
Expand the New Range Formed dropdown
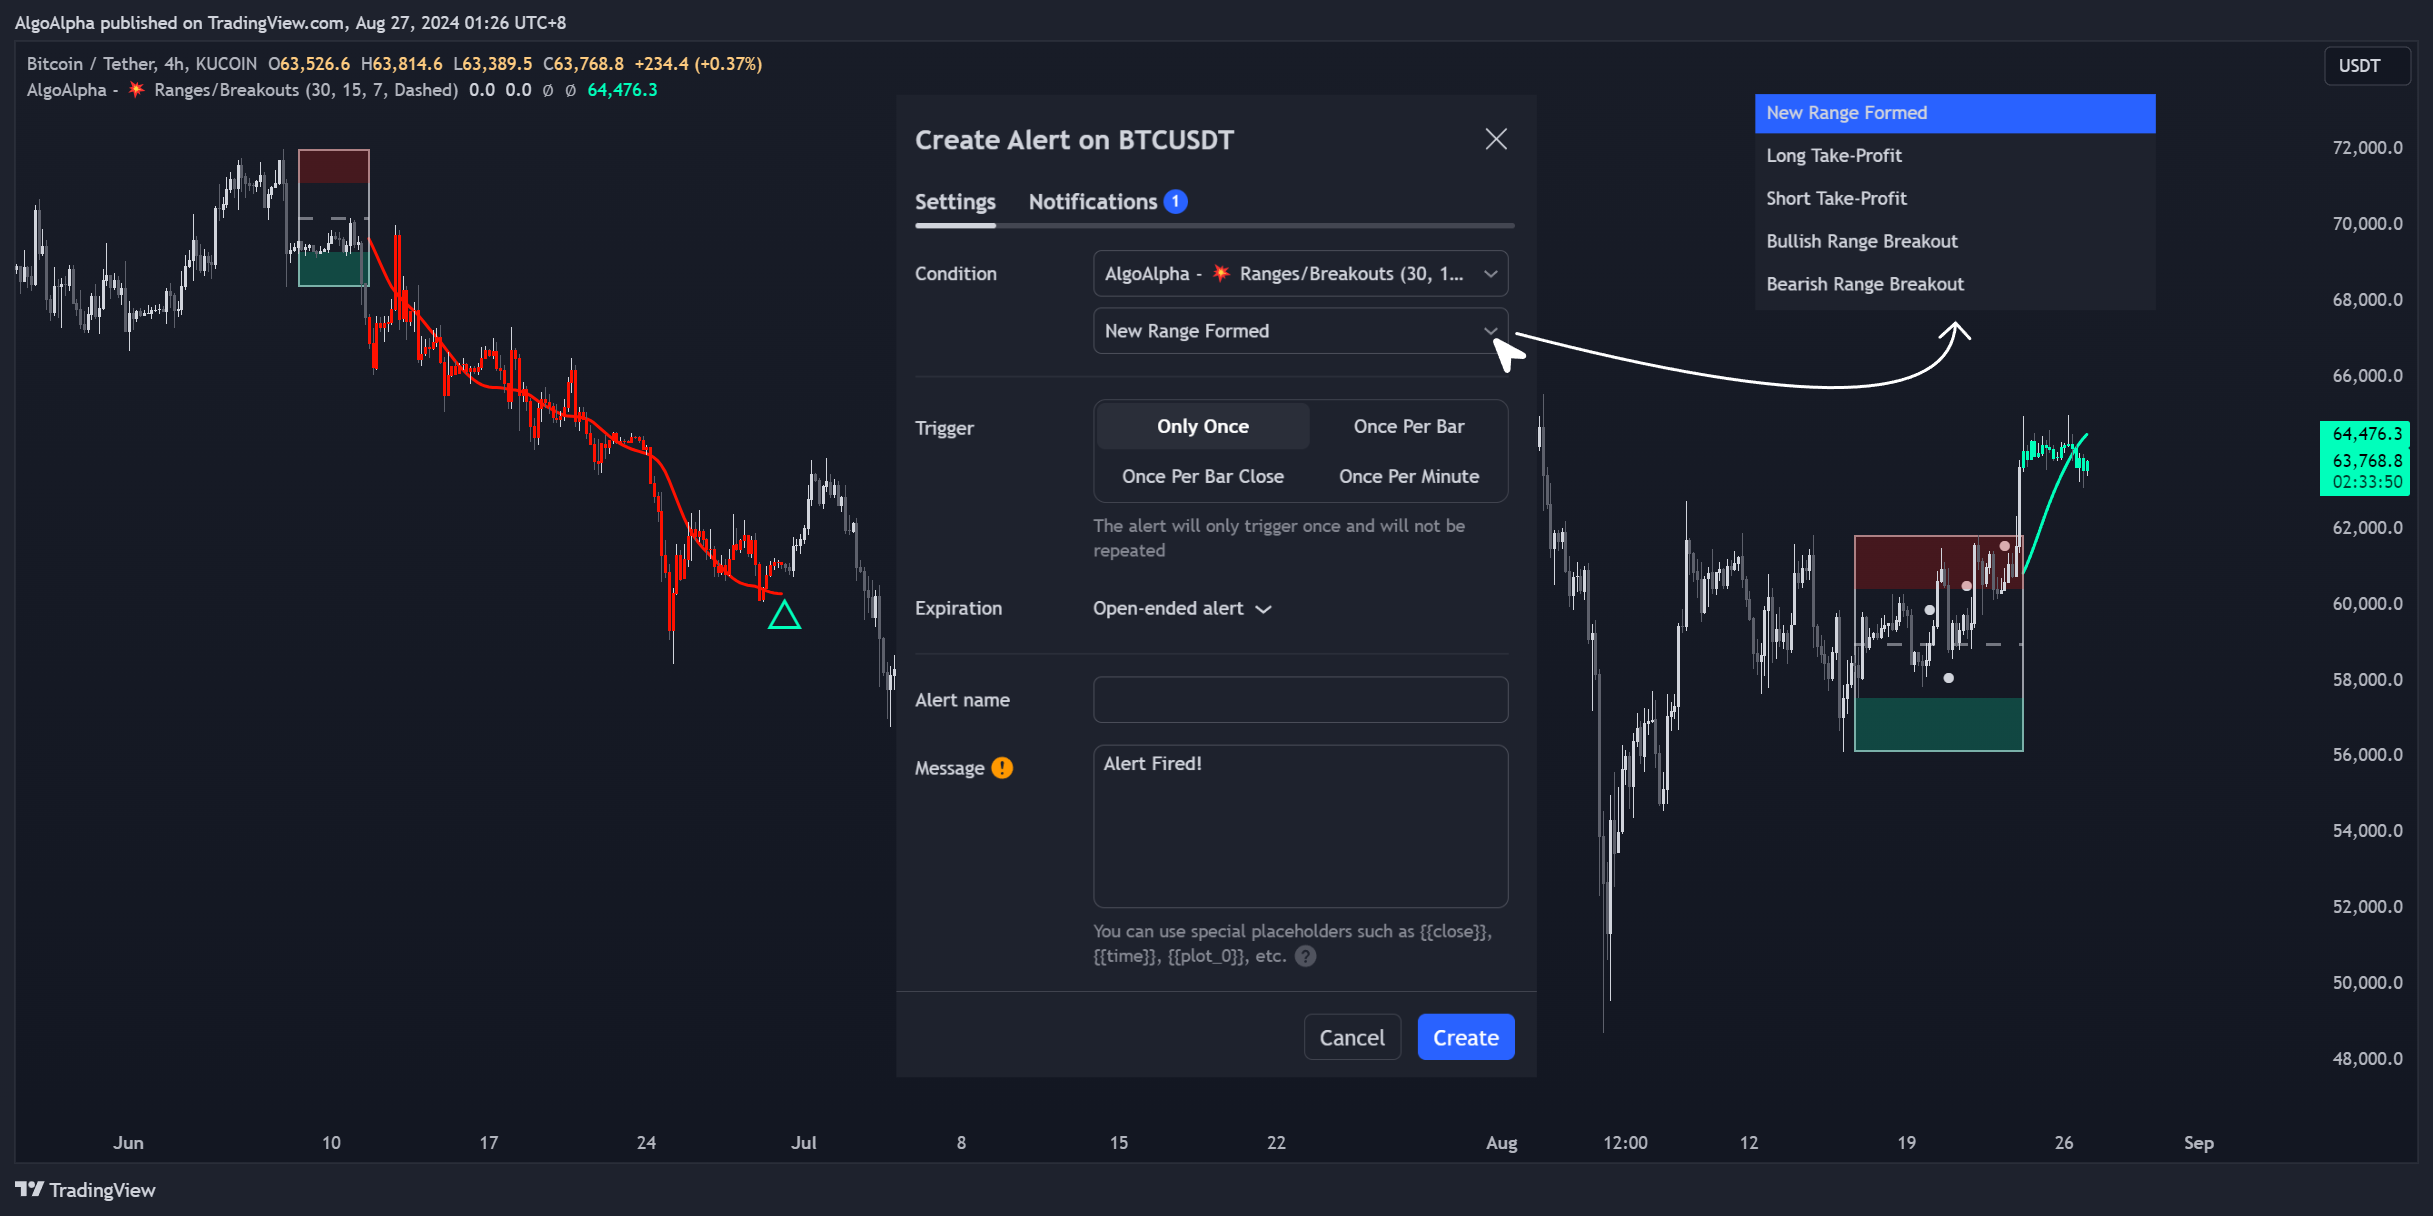pos(1300,331)
